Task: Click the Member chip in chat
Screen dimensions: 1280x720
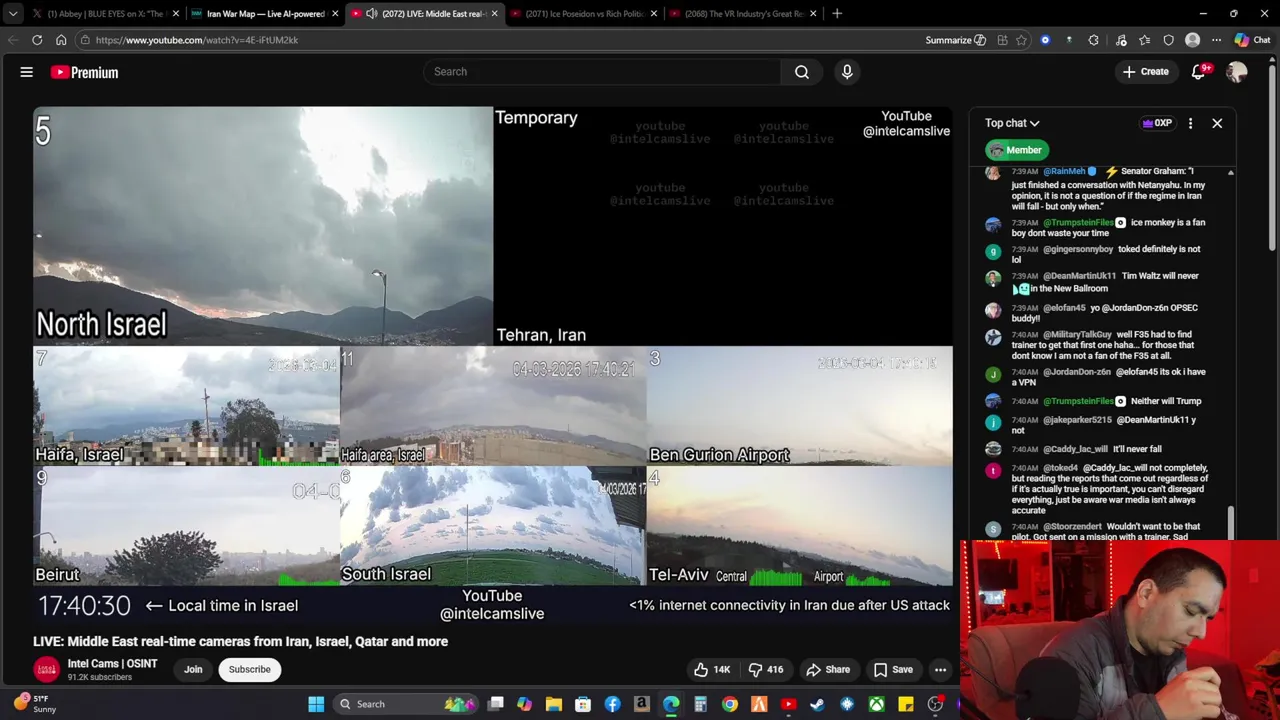Action: pyautogui.click(x=1016, y=150)
